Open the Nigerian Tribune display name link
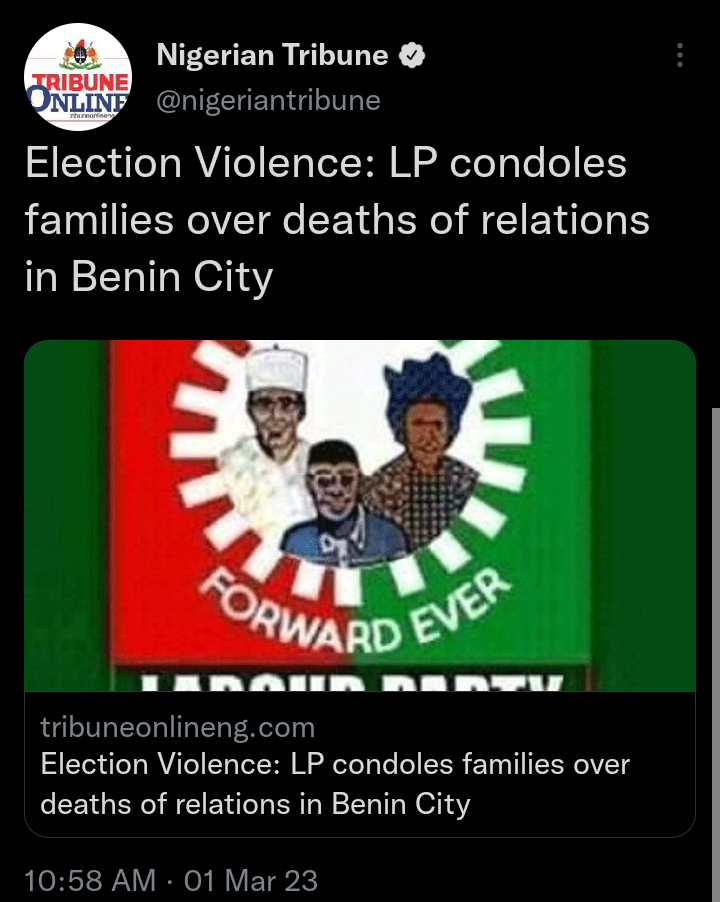This screenshot has width=720, height=902. click(272, 55)
